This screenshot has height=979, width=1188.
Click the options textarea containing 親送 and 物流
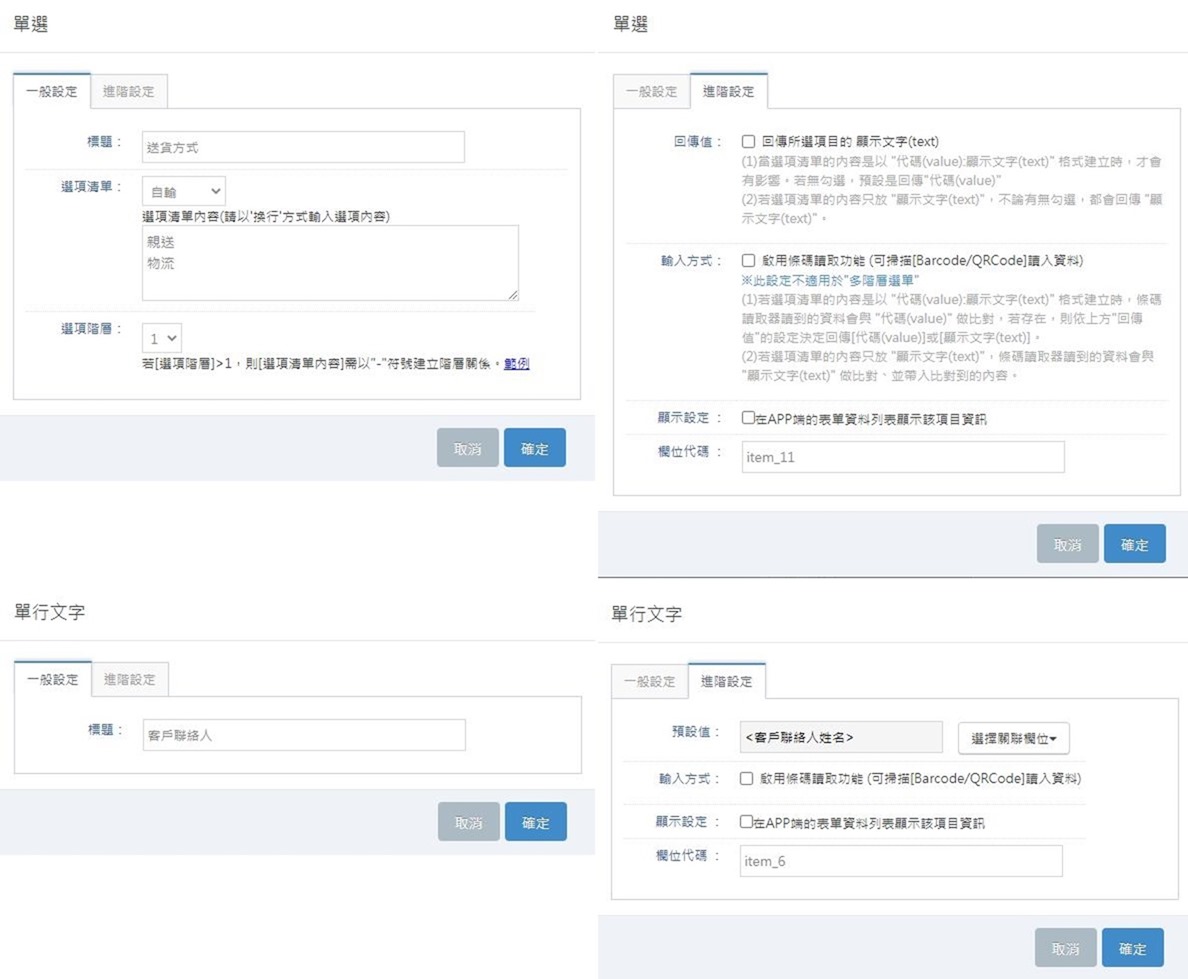coord(330,262)
